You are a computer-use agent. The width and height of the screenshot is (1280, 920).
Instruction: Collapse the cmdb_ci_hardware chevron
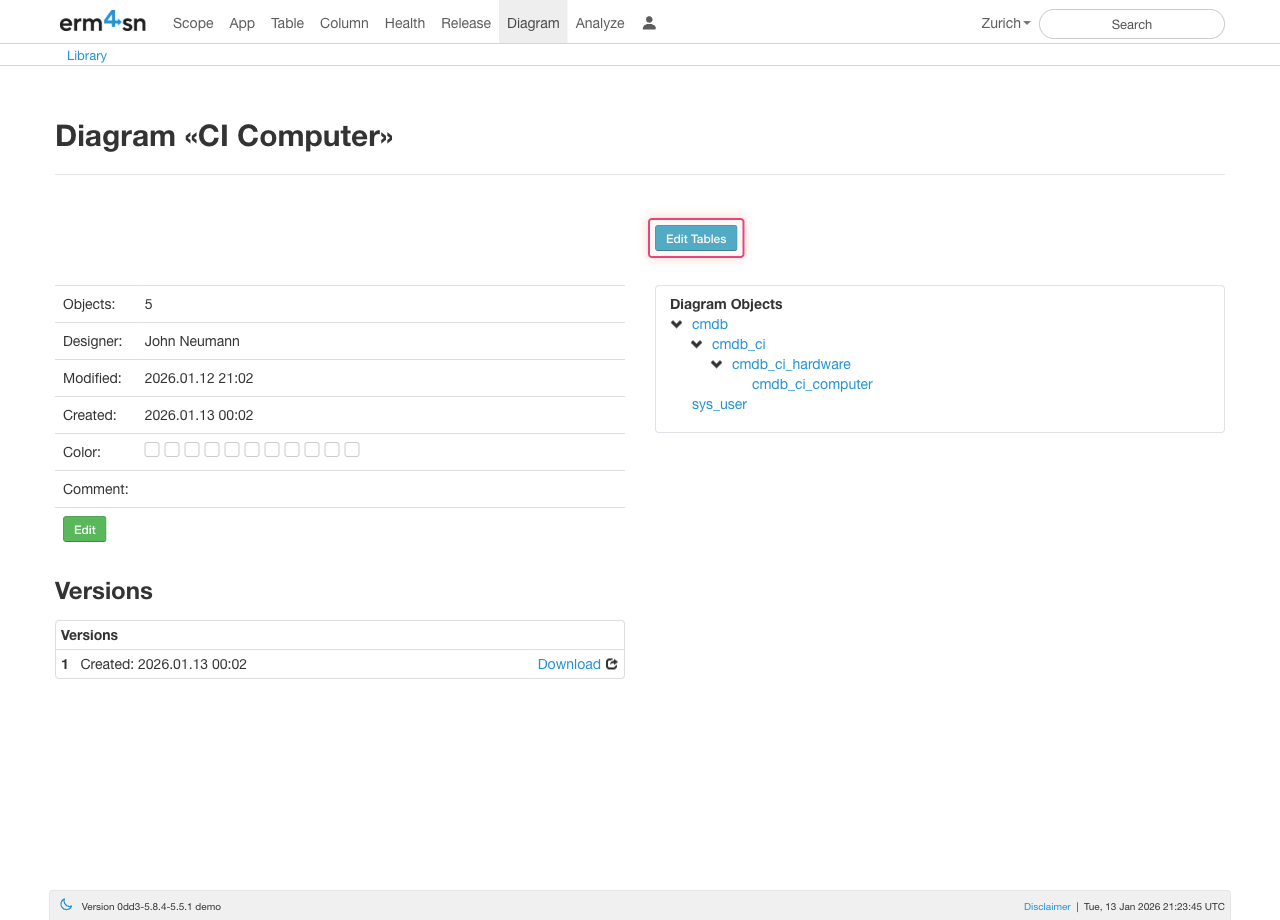tap(717, 364)
